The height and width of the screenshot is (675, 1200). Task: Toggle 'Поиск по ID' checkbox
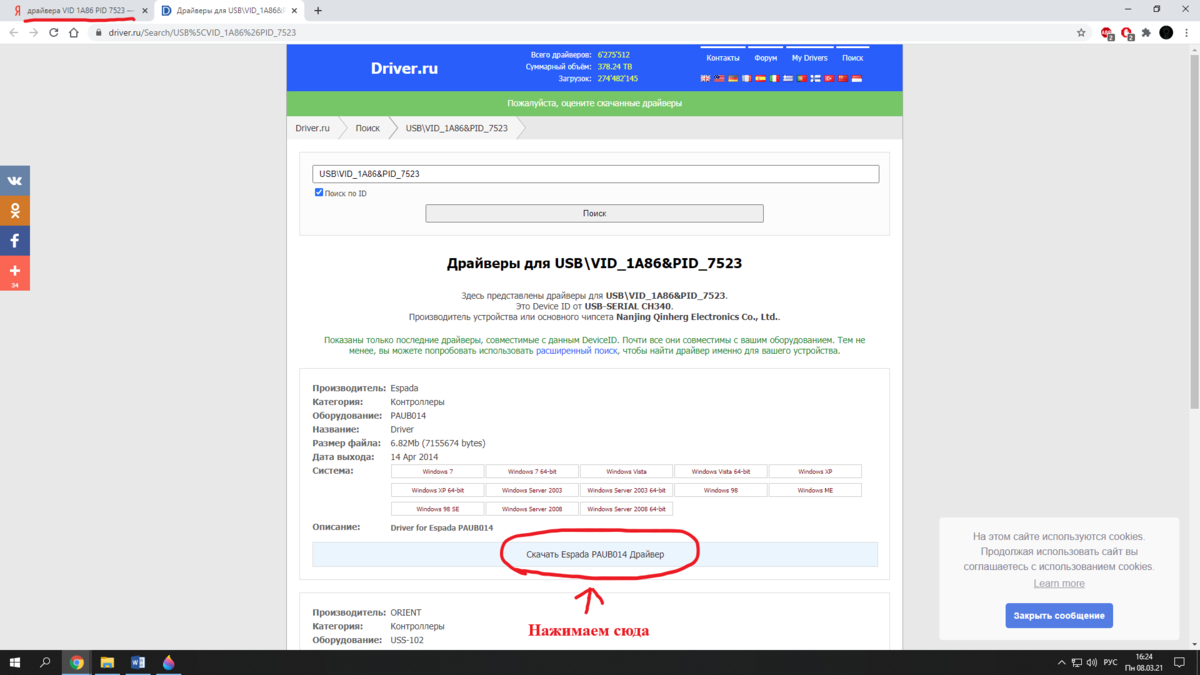coord(319,193)
